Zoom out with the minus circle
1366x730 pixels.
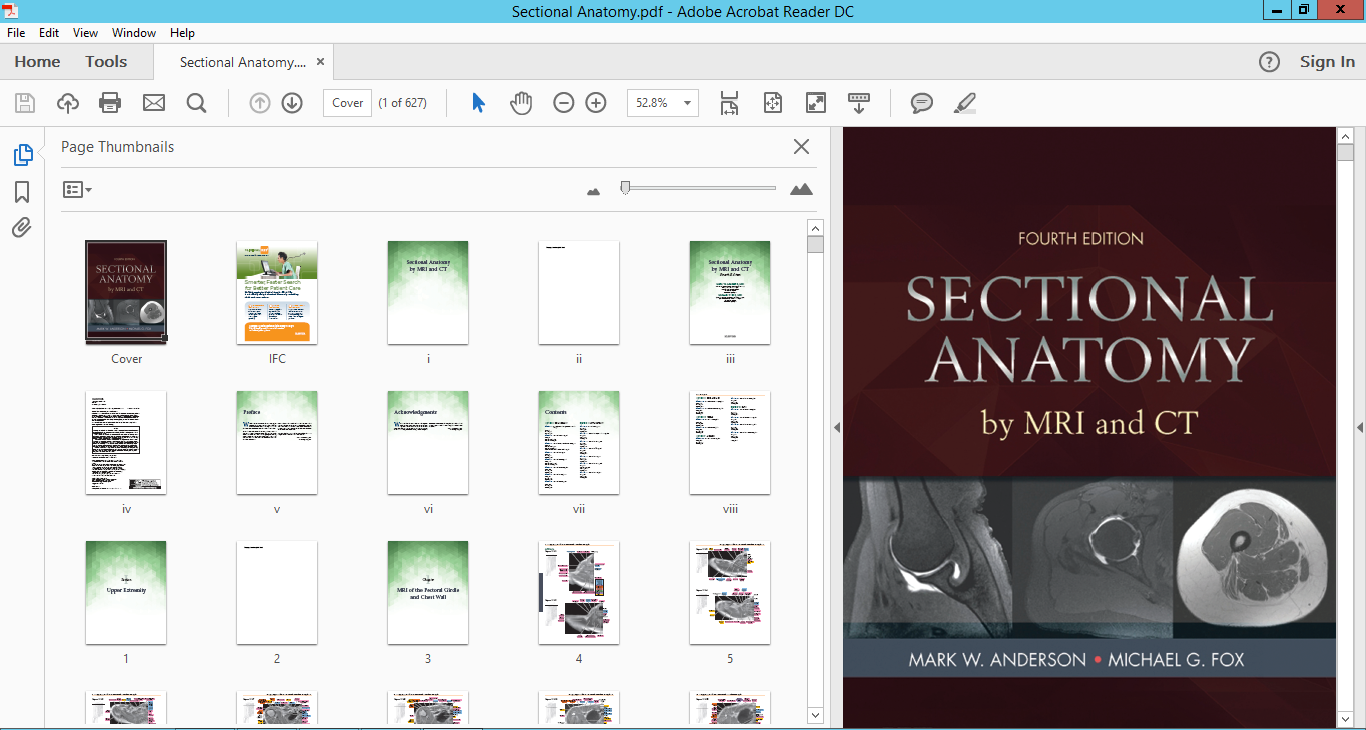[x=564, y=103]
